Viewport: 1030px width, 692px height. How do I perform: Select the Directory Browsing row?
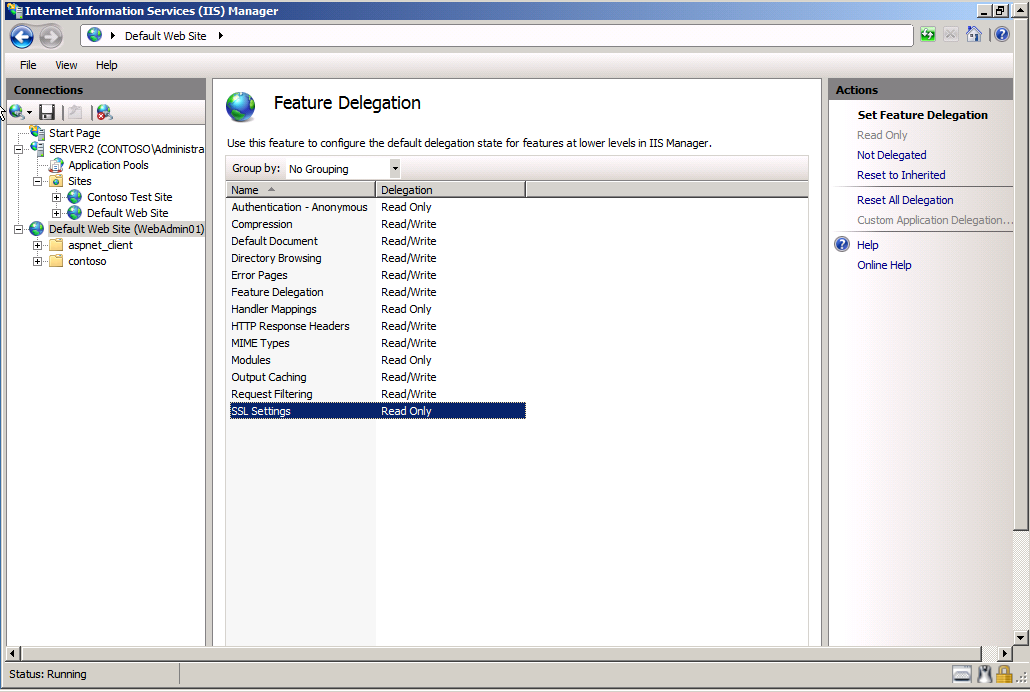click(x=377, y=258)
